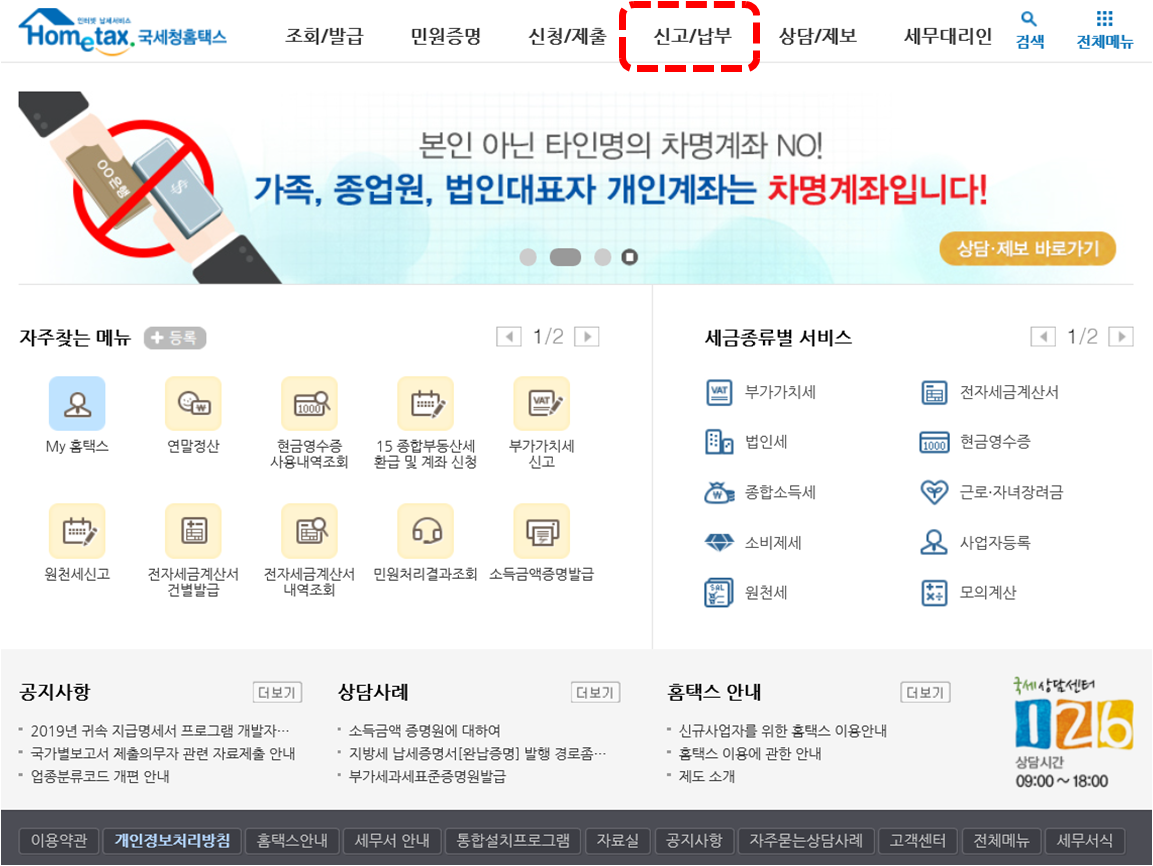
Task: Click 자주묻는상담사례 in the footer
Action: coord(806,840)
